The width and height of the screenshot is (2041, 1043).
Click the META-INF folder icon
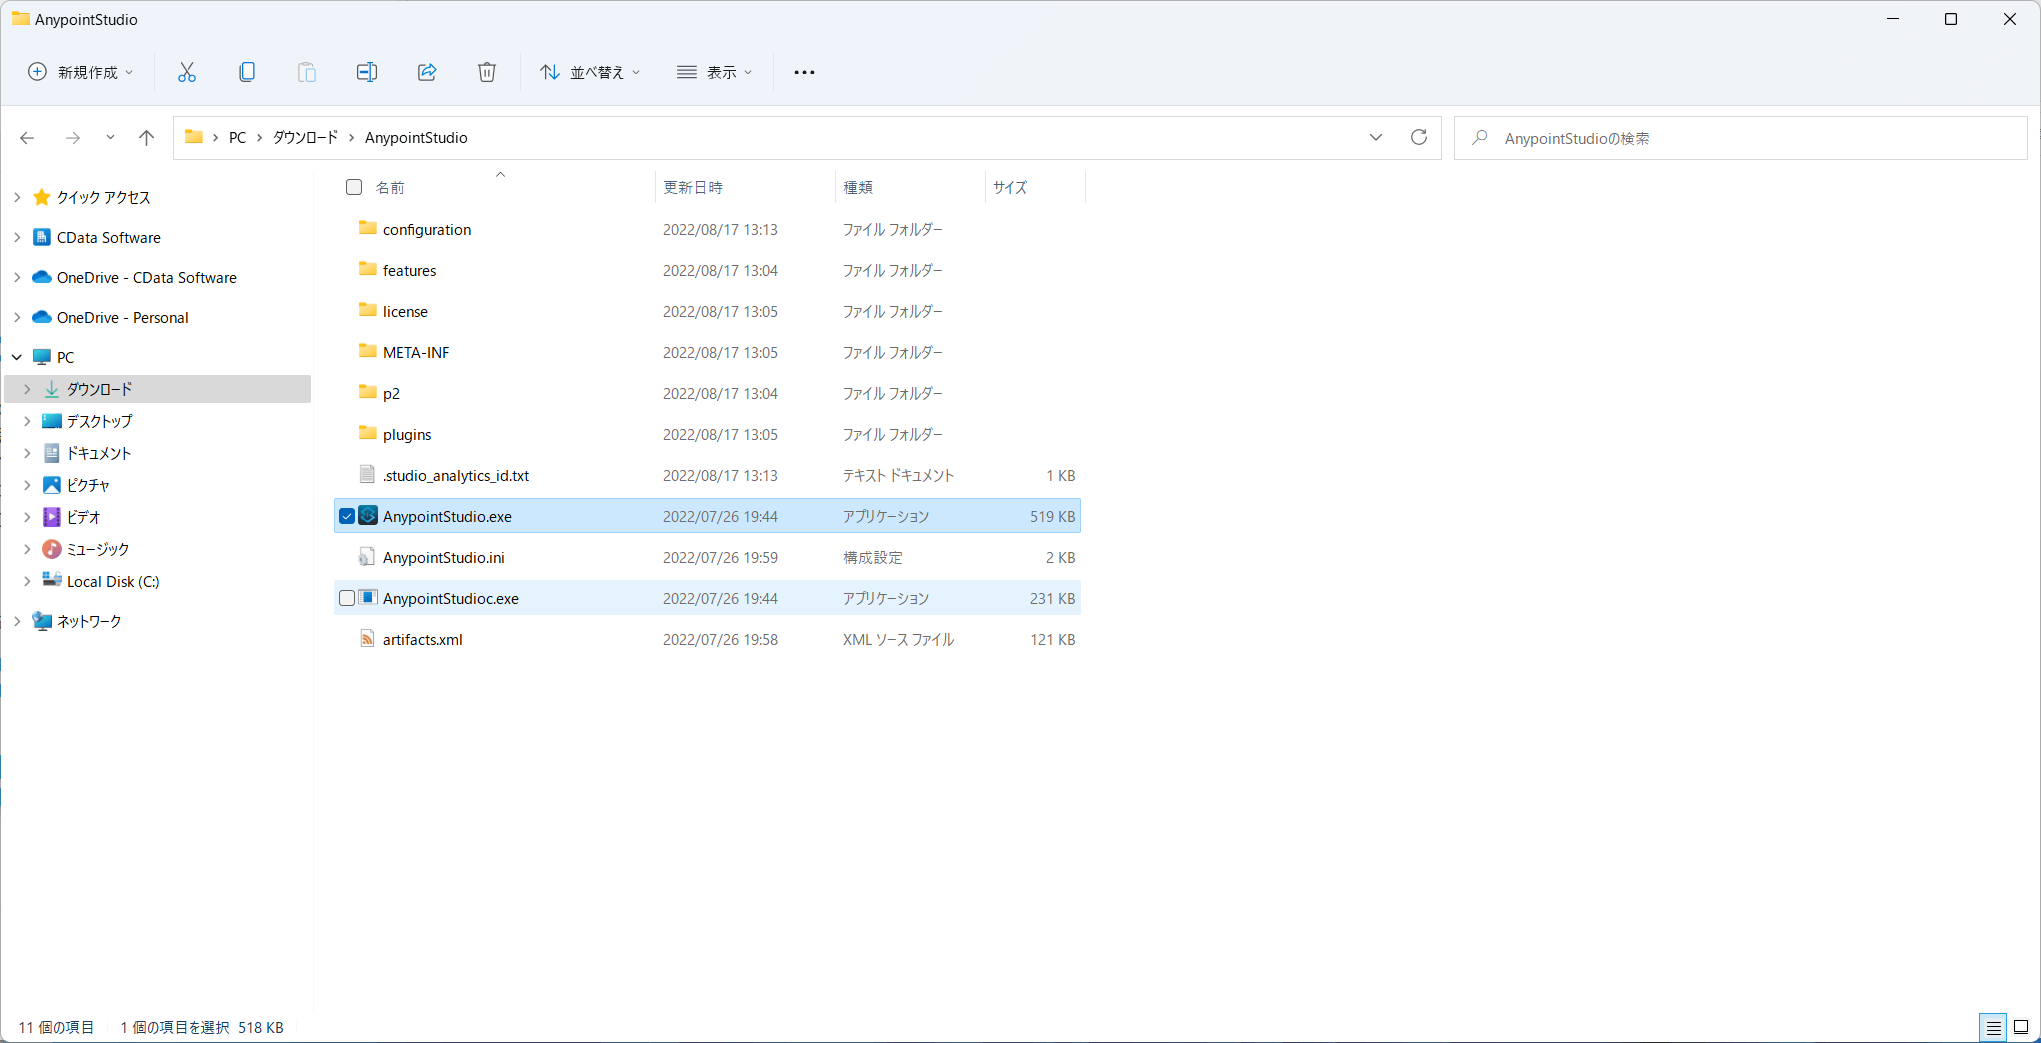368,352
